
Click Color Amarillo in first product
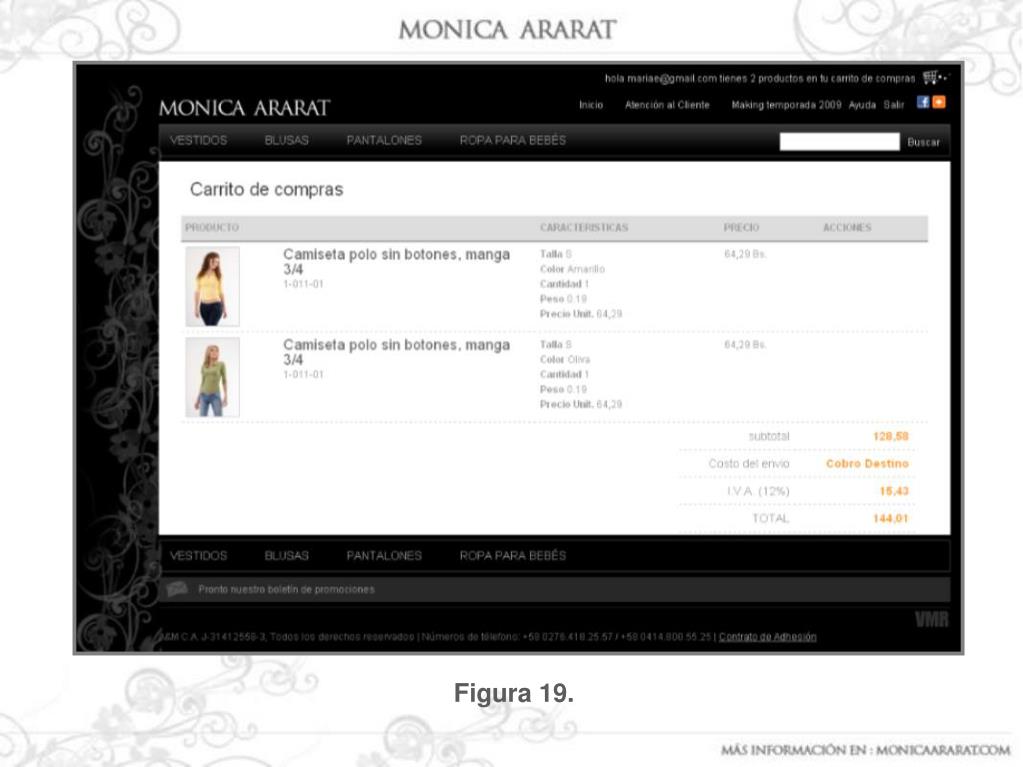point(572,269)
